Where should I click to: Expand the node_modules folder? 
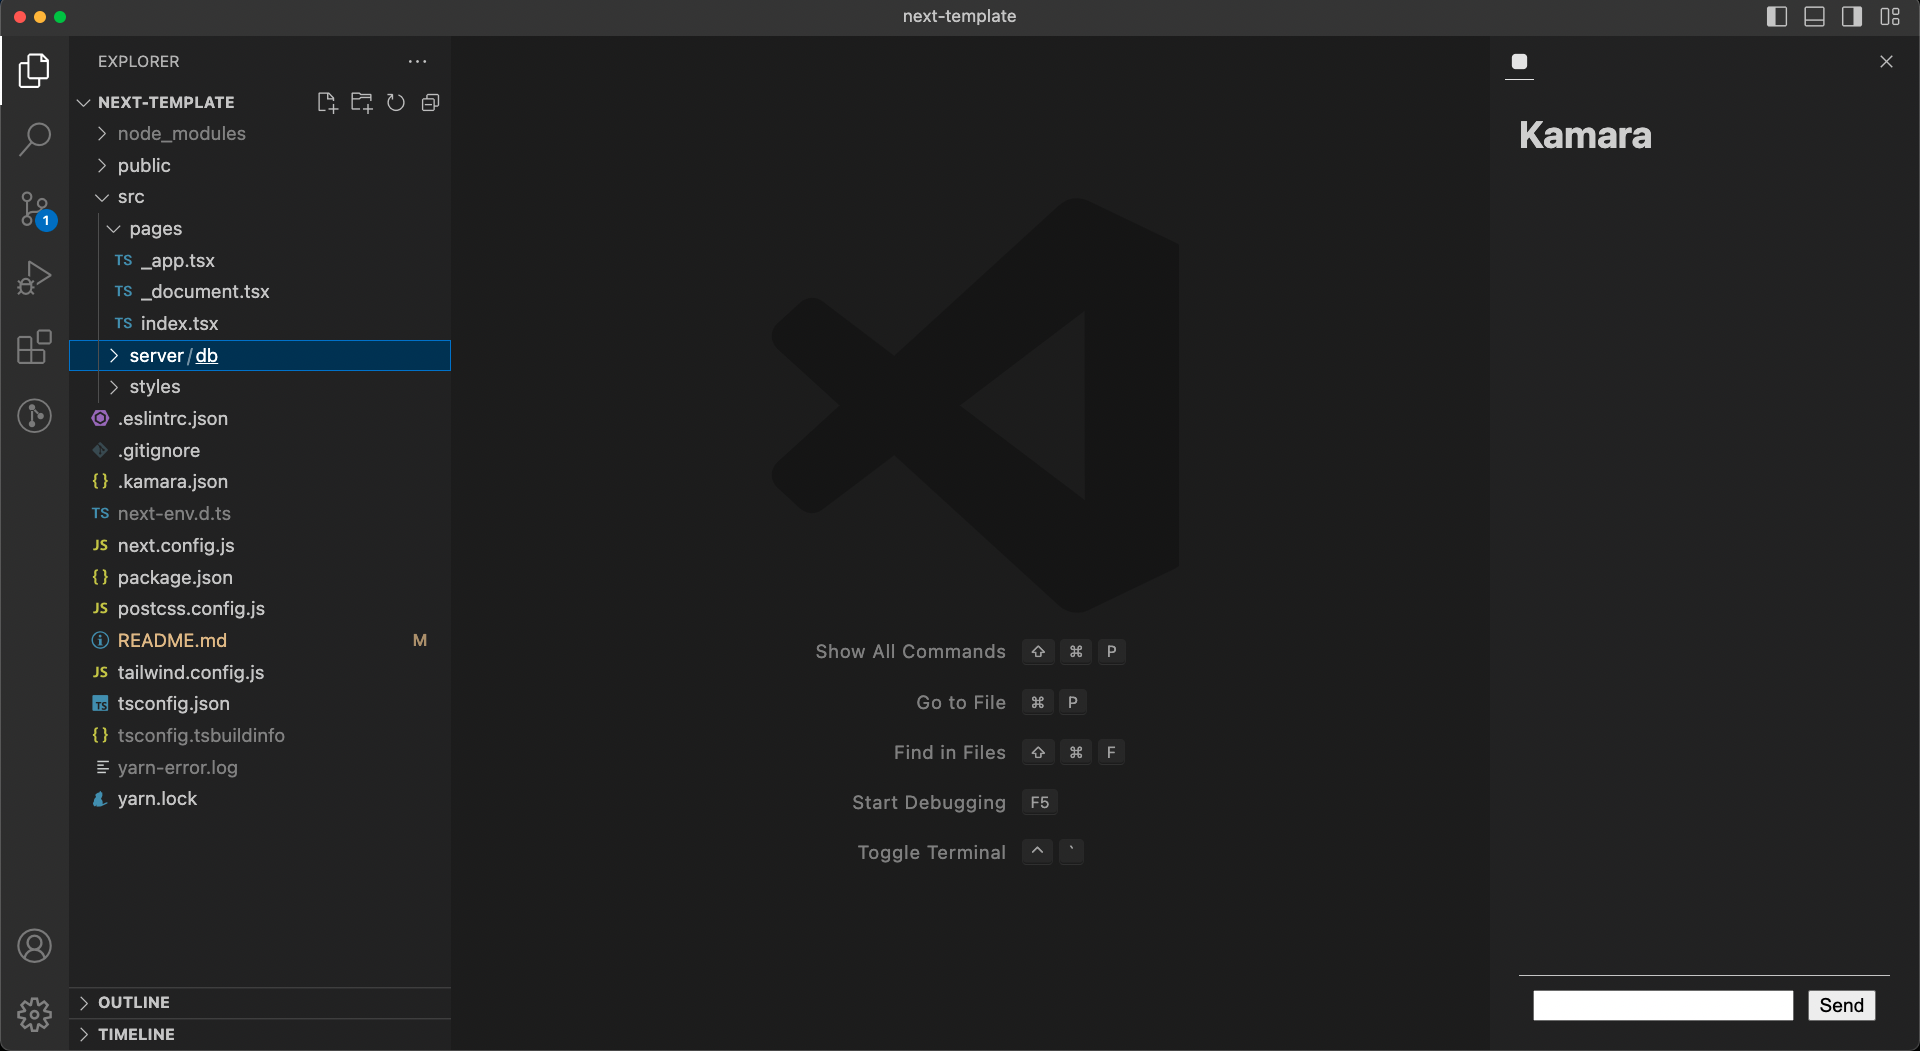click(259, 134)
